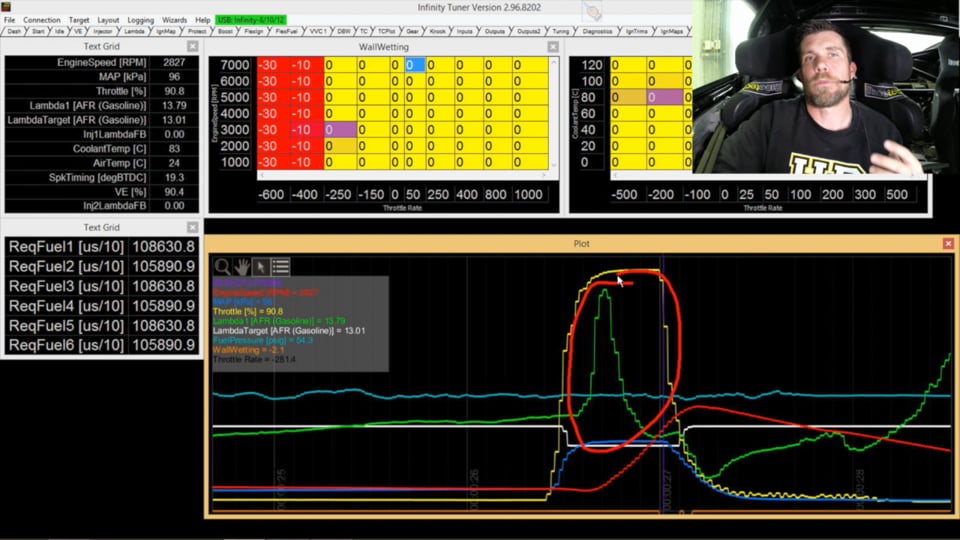Click the application icon in the title bar
Viewport: 960px width, 540px height.
click(6, 7)
